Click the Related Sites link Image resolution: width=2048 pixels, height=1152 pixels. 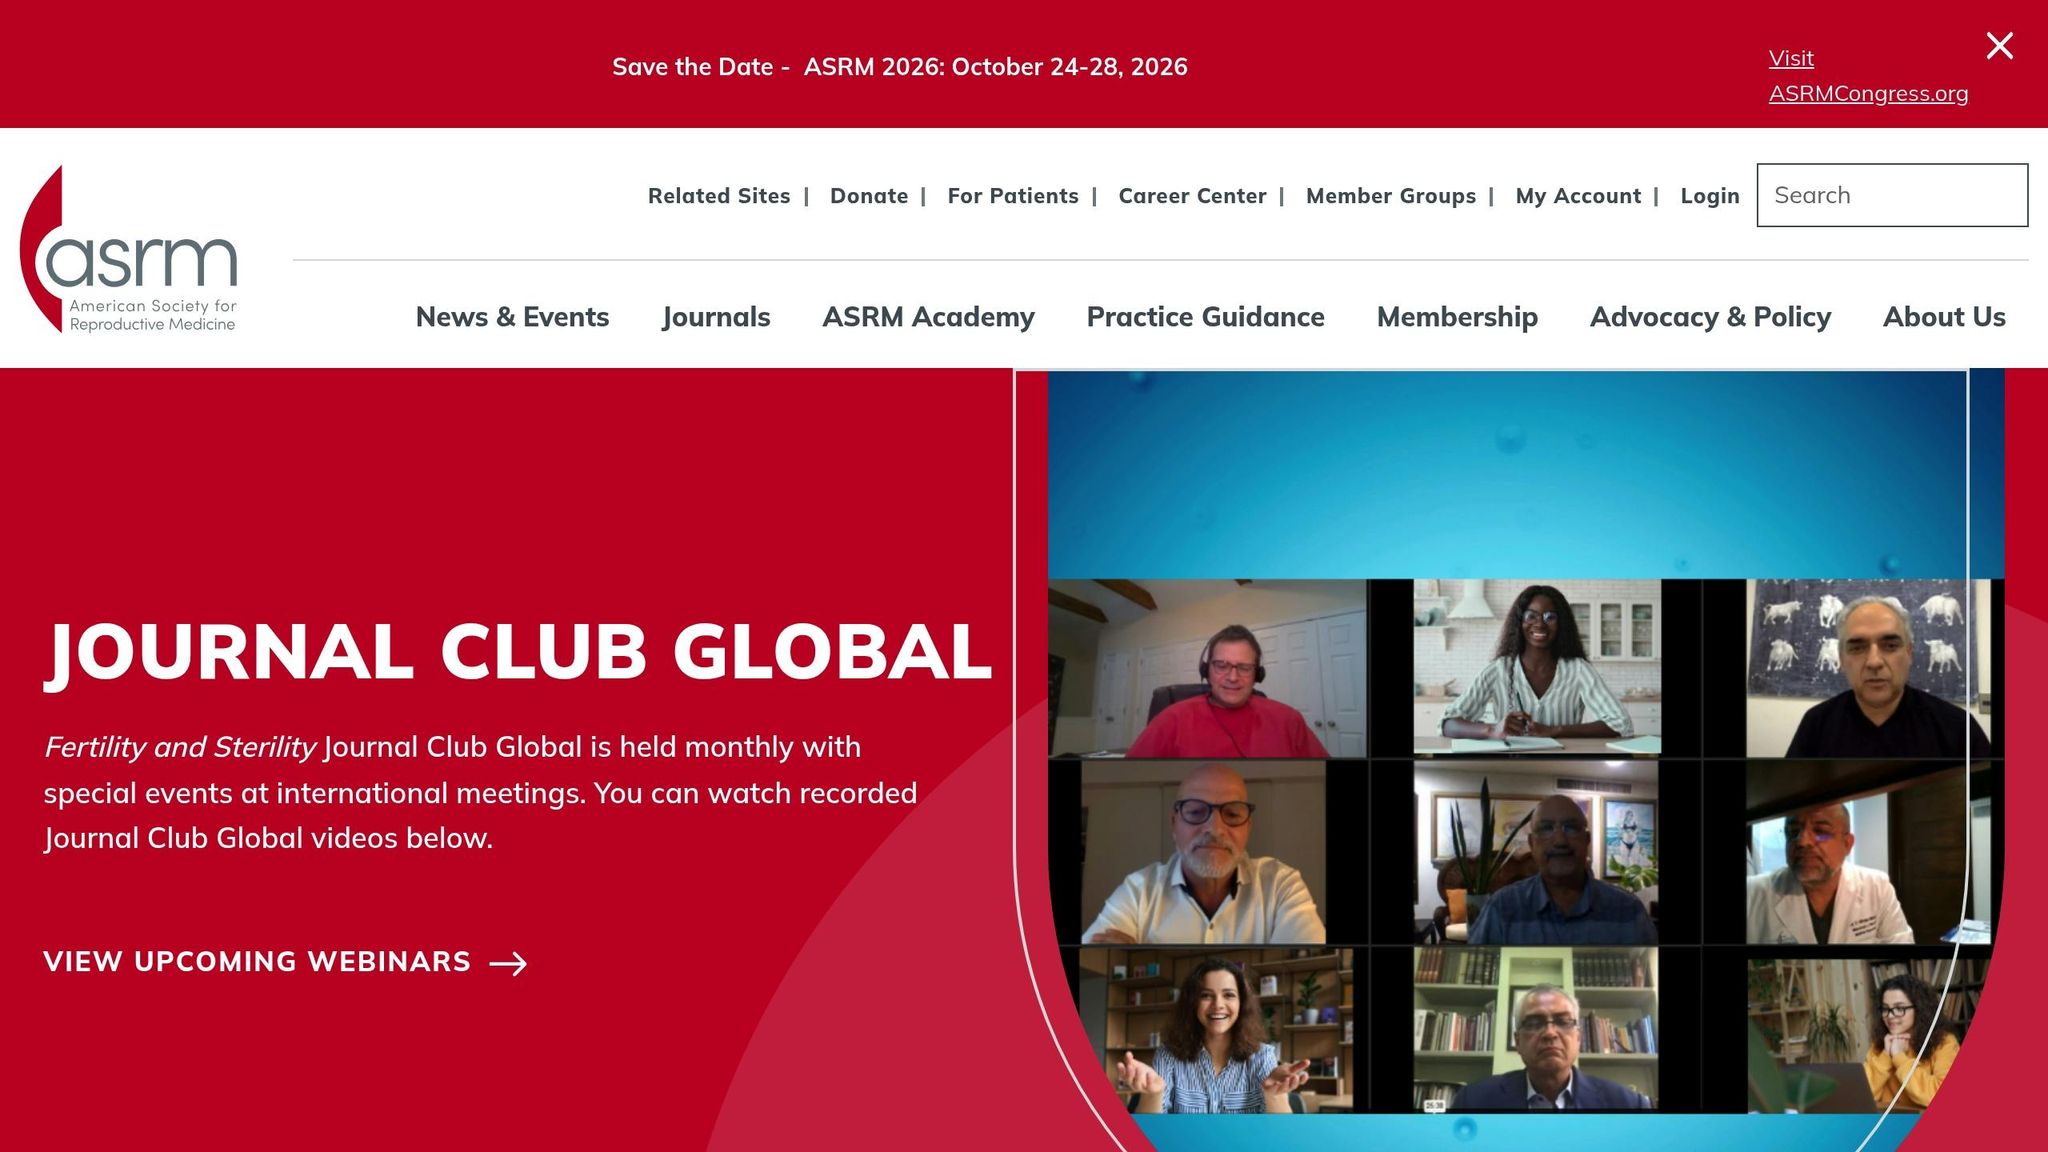pos(718,196)
